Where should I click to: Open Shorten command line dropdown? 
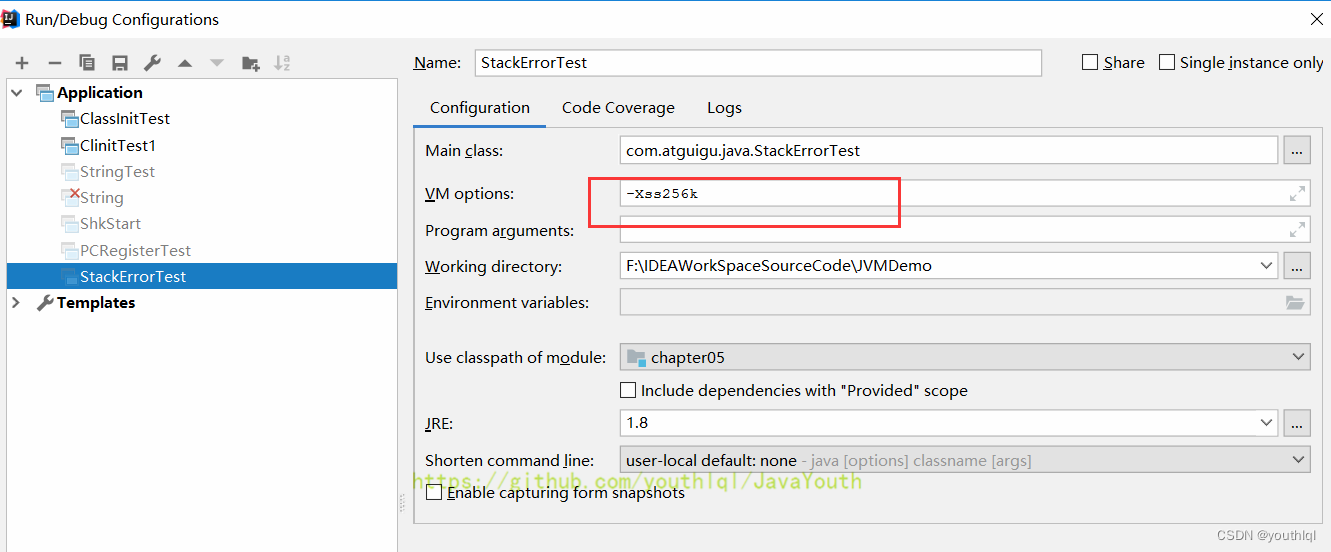pyautogui.click(x=1298, y=460)
